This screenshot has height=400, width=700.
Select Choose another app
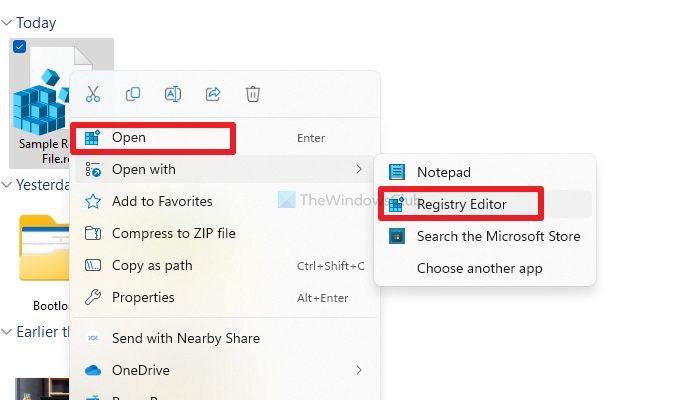(x=485, y=268)
